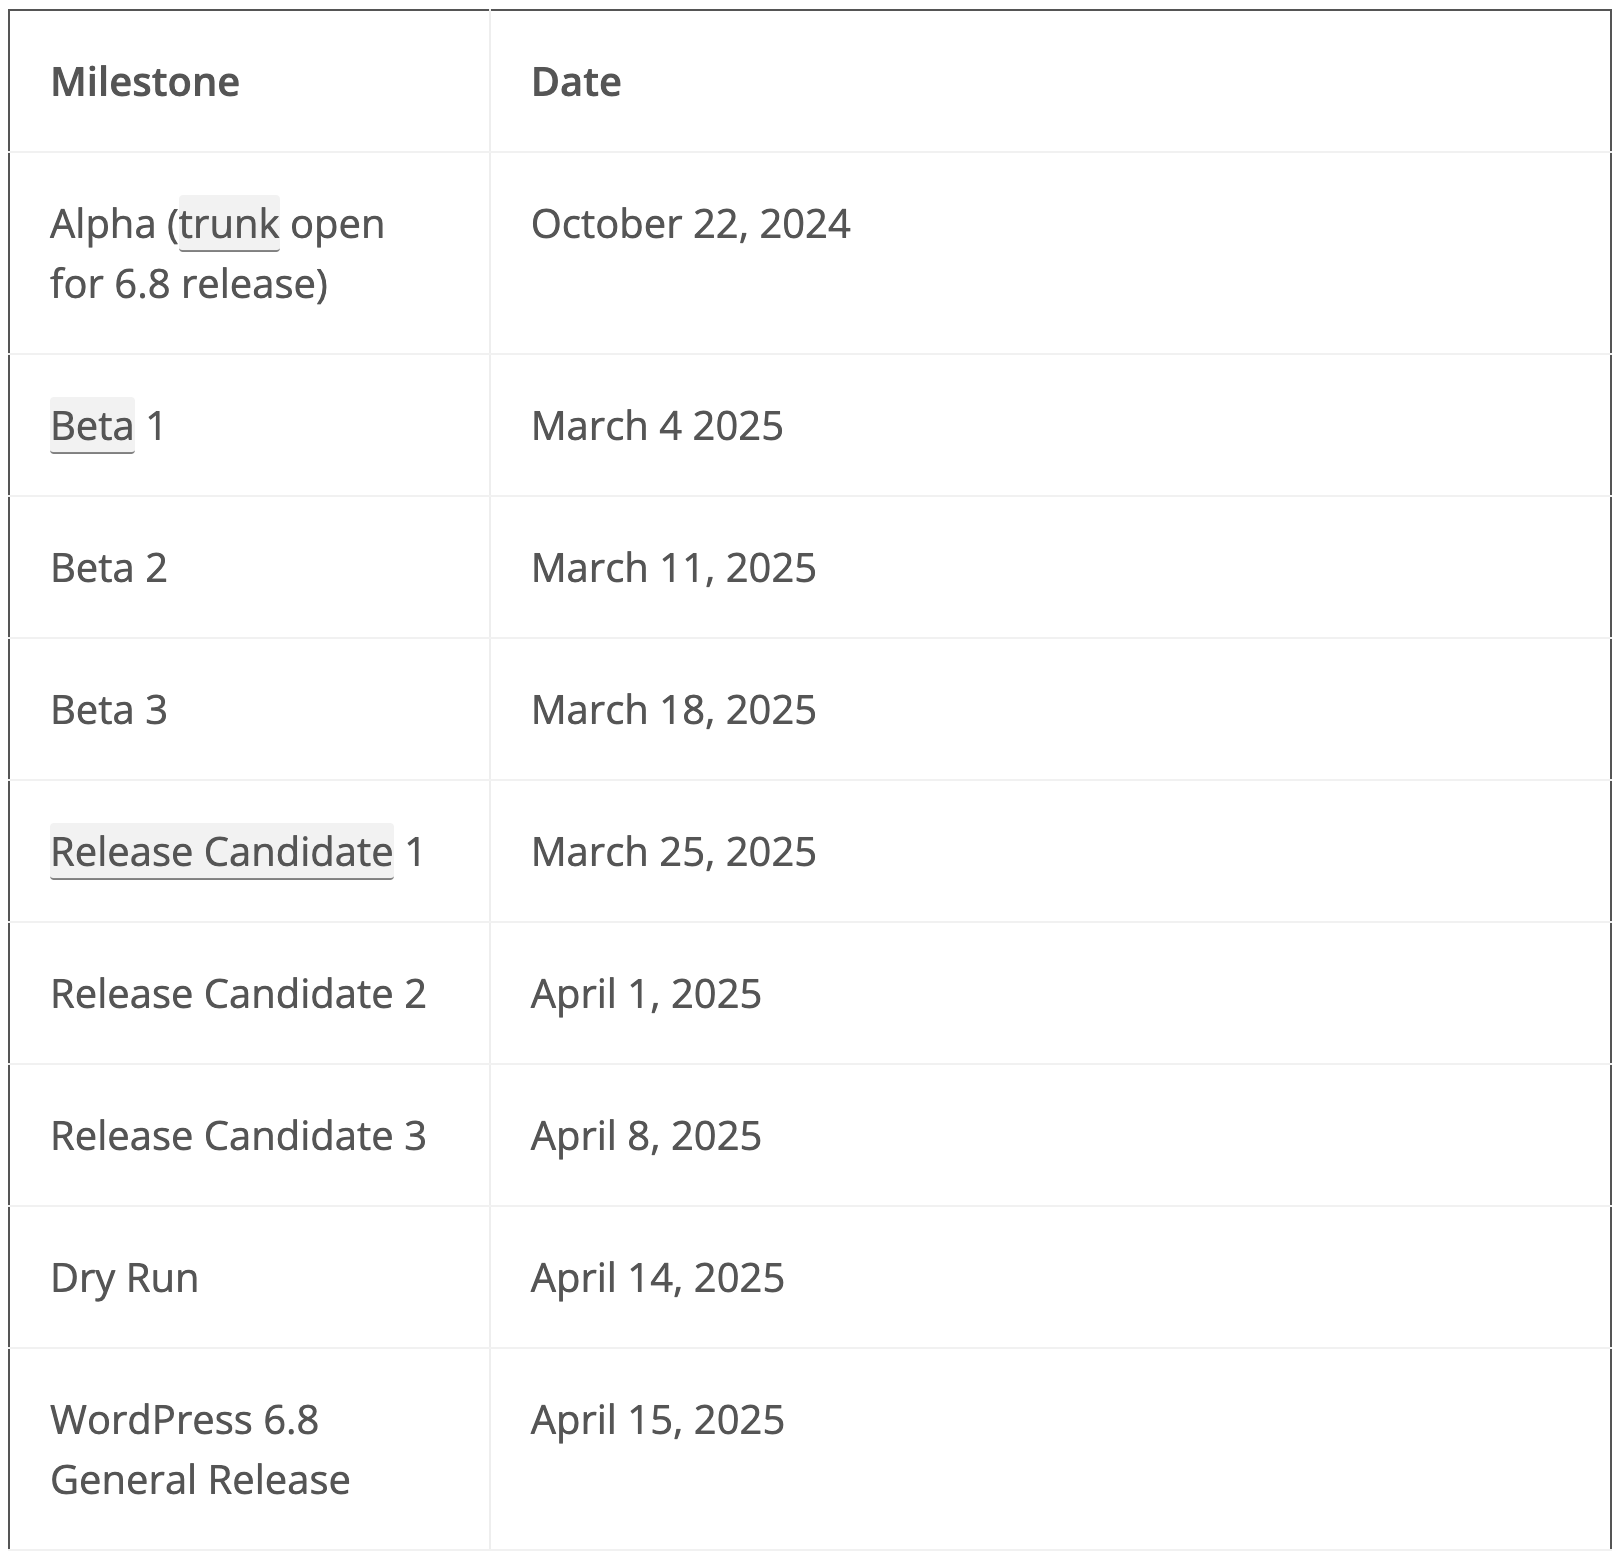Click WordPress 6.8 General Release cell
The image size is (1622, 1562).
pos(200,1449)
